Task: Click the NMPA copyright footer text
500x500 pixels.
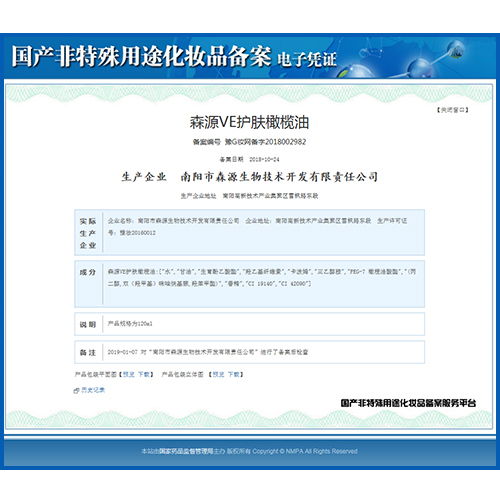Action: [x=249, y=451]
